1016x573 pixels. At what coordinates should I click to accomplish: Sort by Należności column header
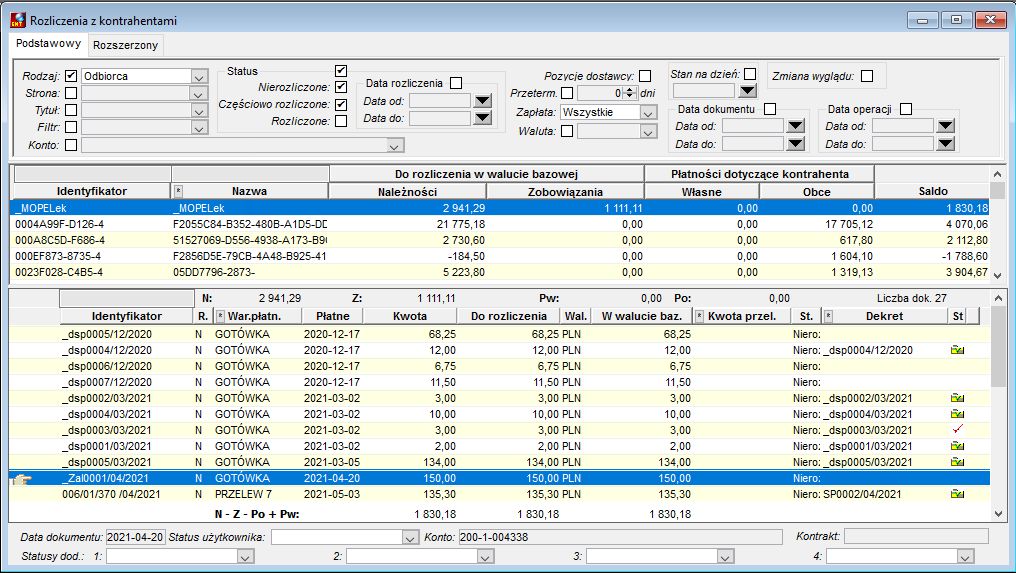[x=408, y=192]
